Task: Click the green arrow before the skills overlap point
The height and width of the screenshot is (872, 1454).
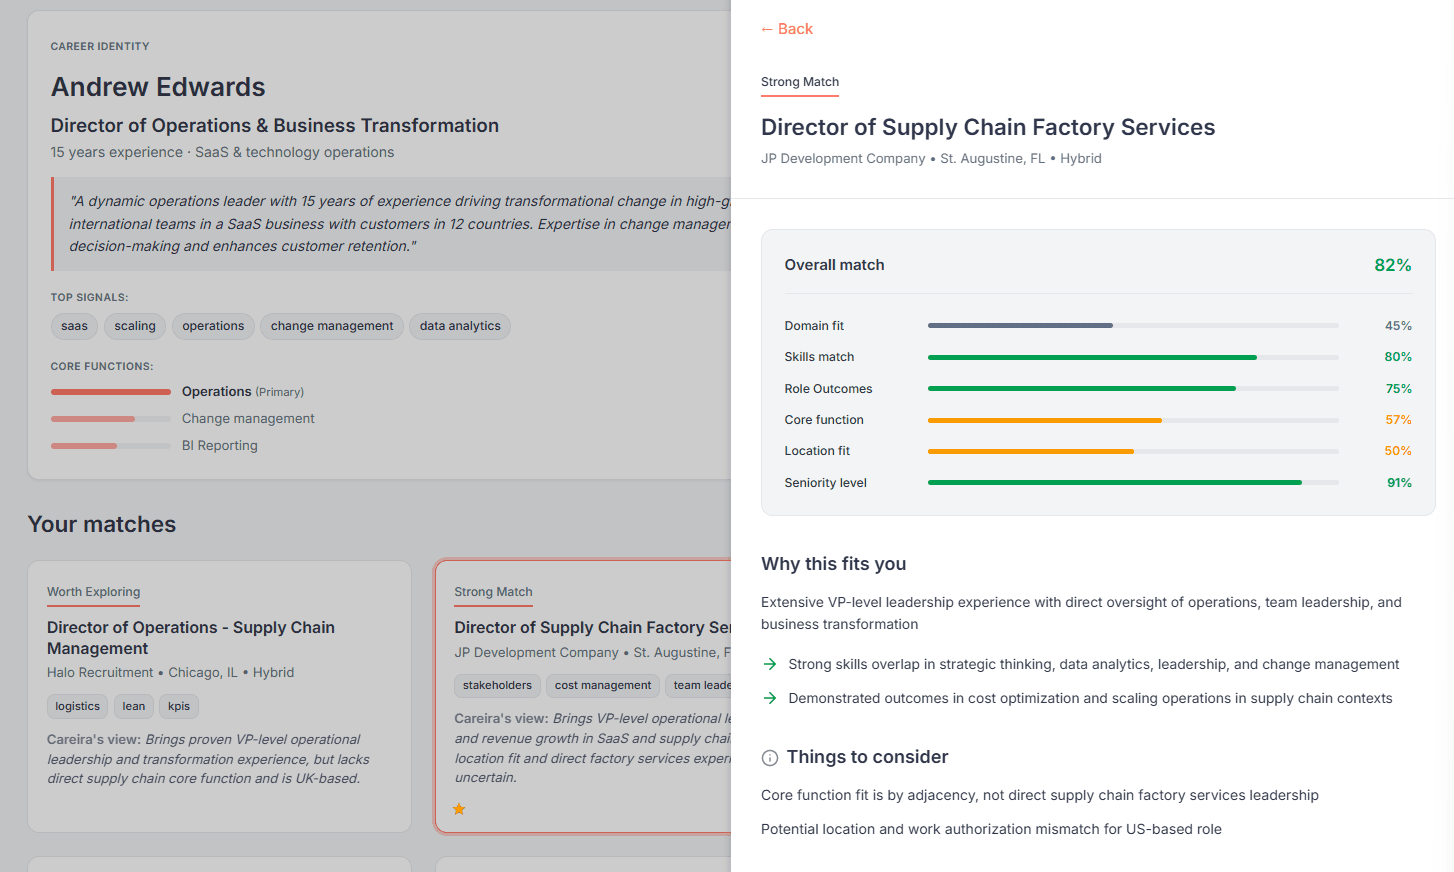Action: point(770,664)
